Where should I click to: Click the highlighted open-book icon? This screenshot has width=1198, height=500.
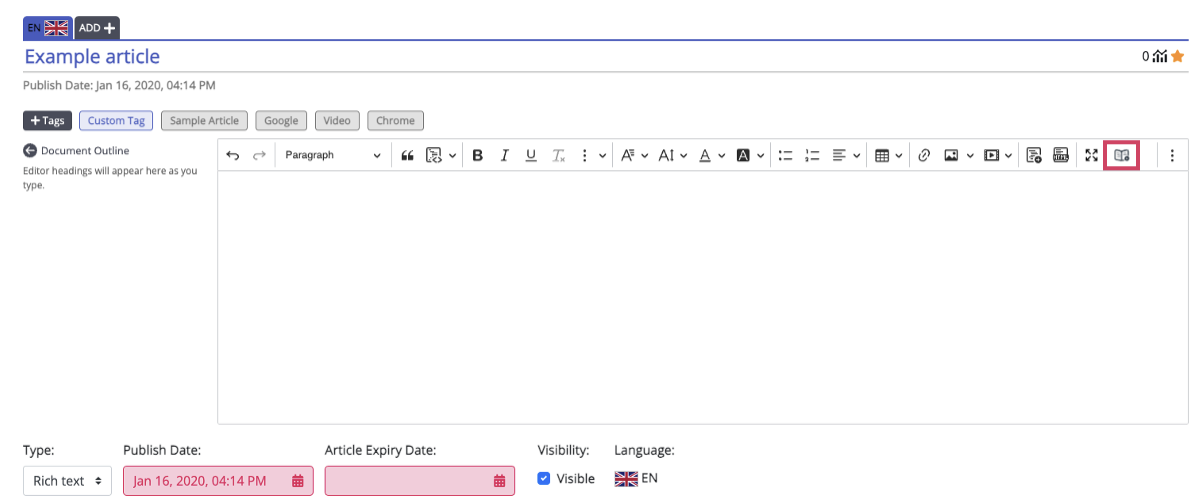pos(1121,156)
